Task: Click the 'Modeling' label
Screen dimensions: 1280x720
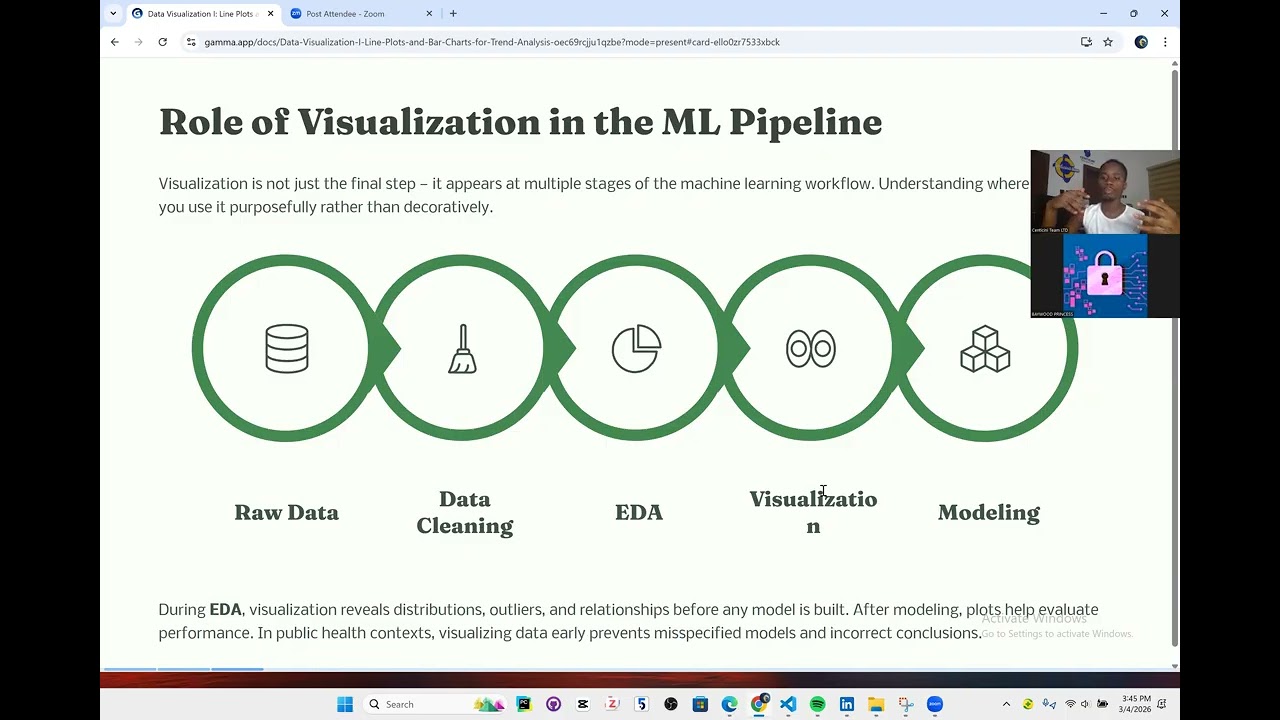Action: [989, 512]
